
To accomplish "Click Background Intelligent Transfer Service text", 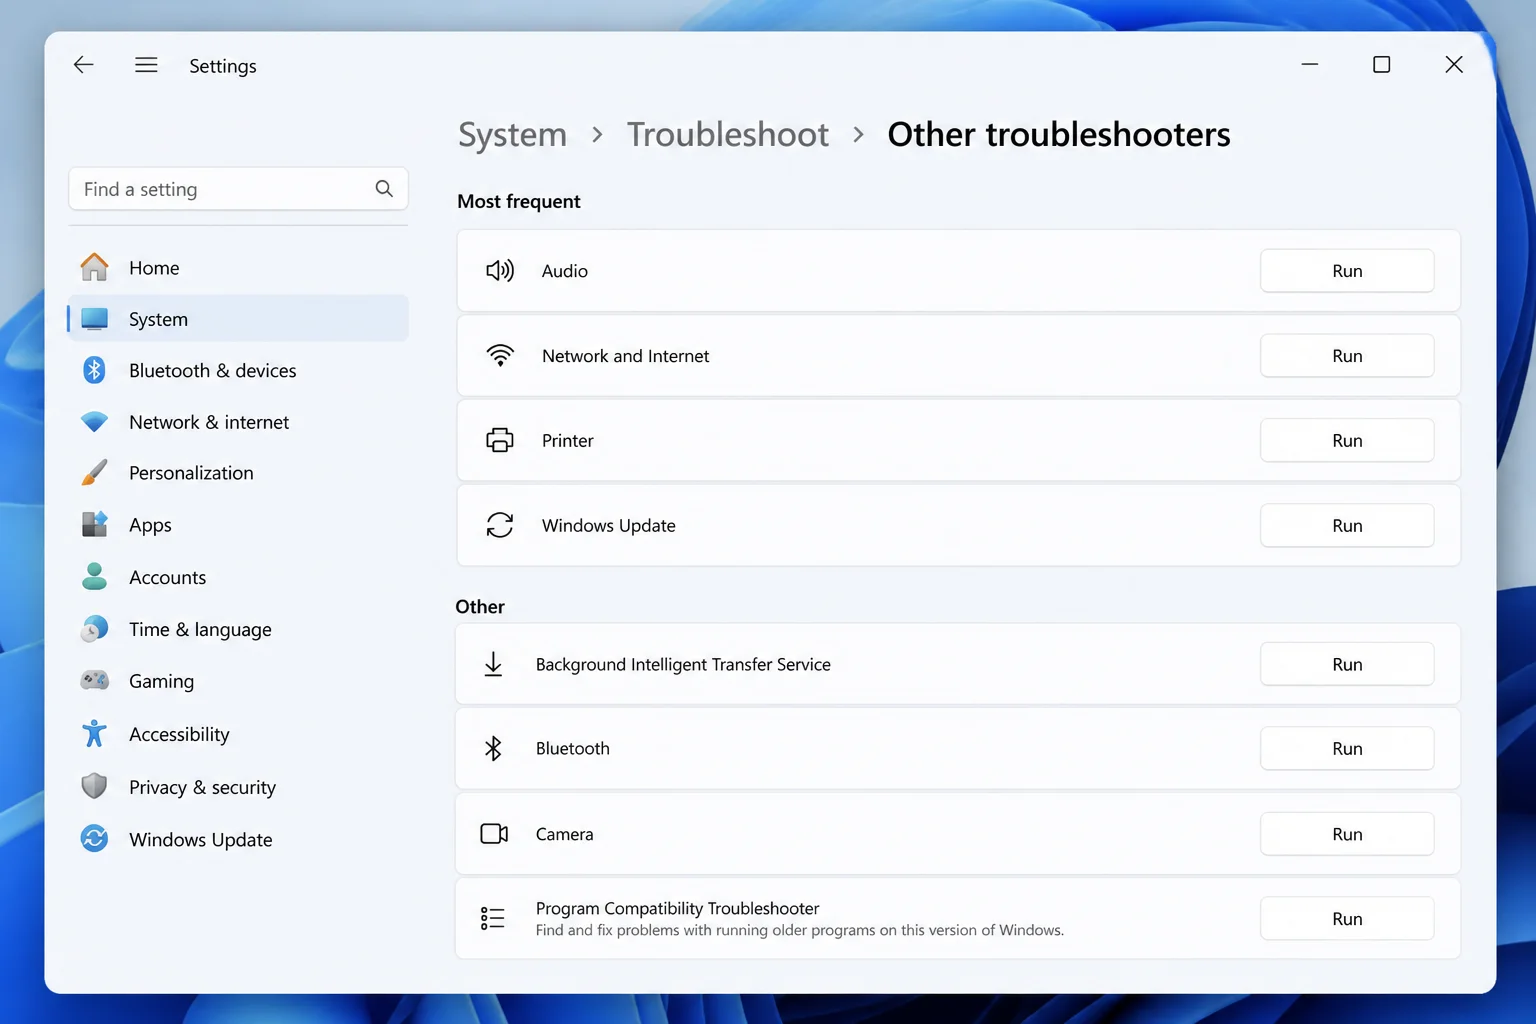I will (683, 665).
